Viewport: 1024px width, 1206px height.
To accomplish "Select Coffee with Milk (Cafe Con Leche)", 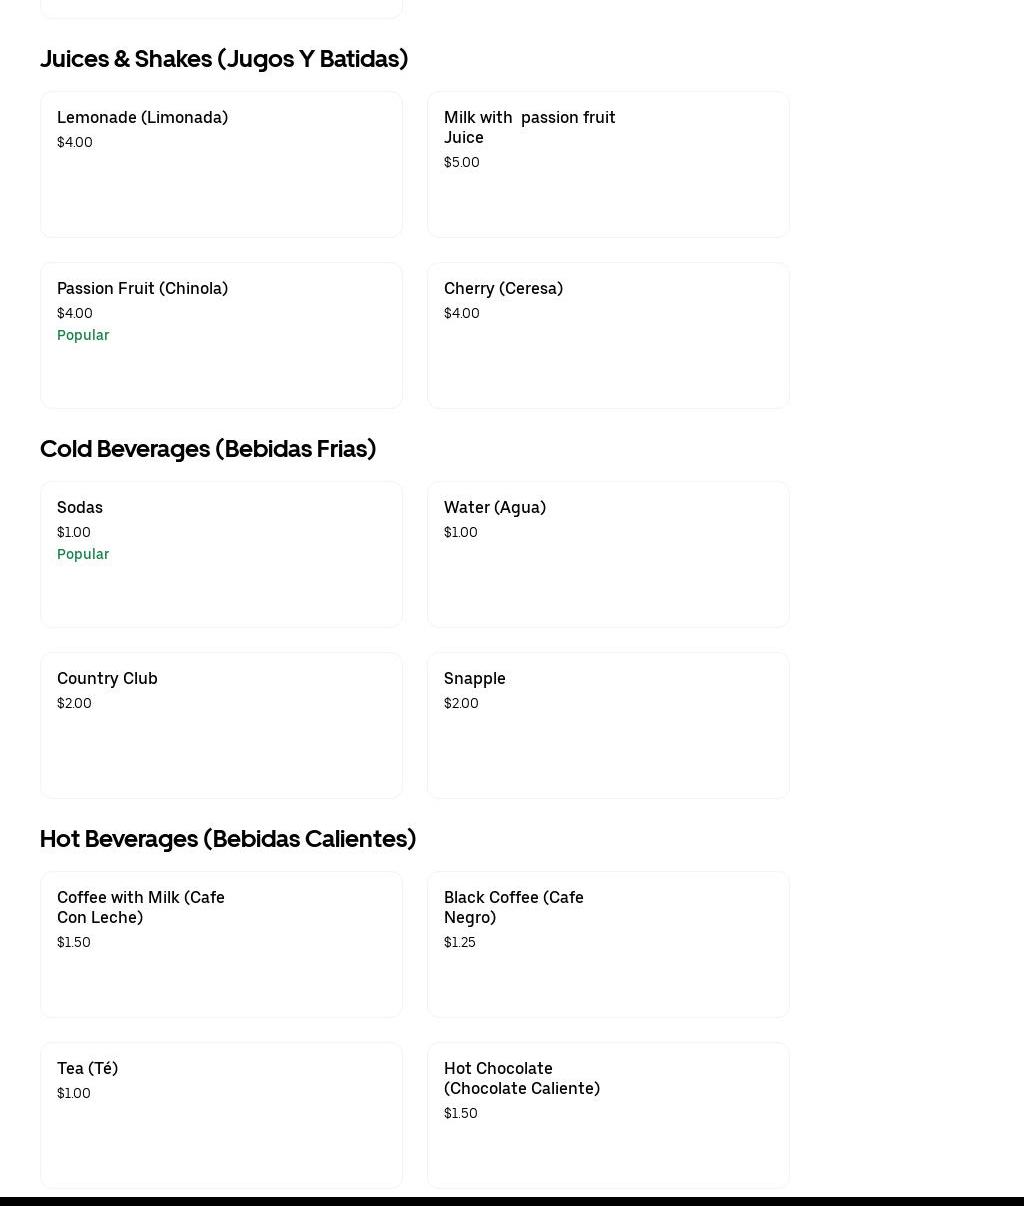I will pyautogui.click(x=221, y=944).
